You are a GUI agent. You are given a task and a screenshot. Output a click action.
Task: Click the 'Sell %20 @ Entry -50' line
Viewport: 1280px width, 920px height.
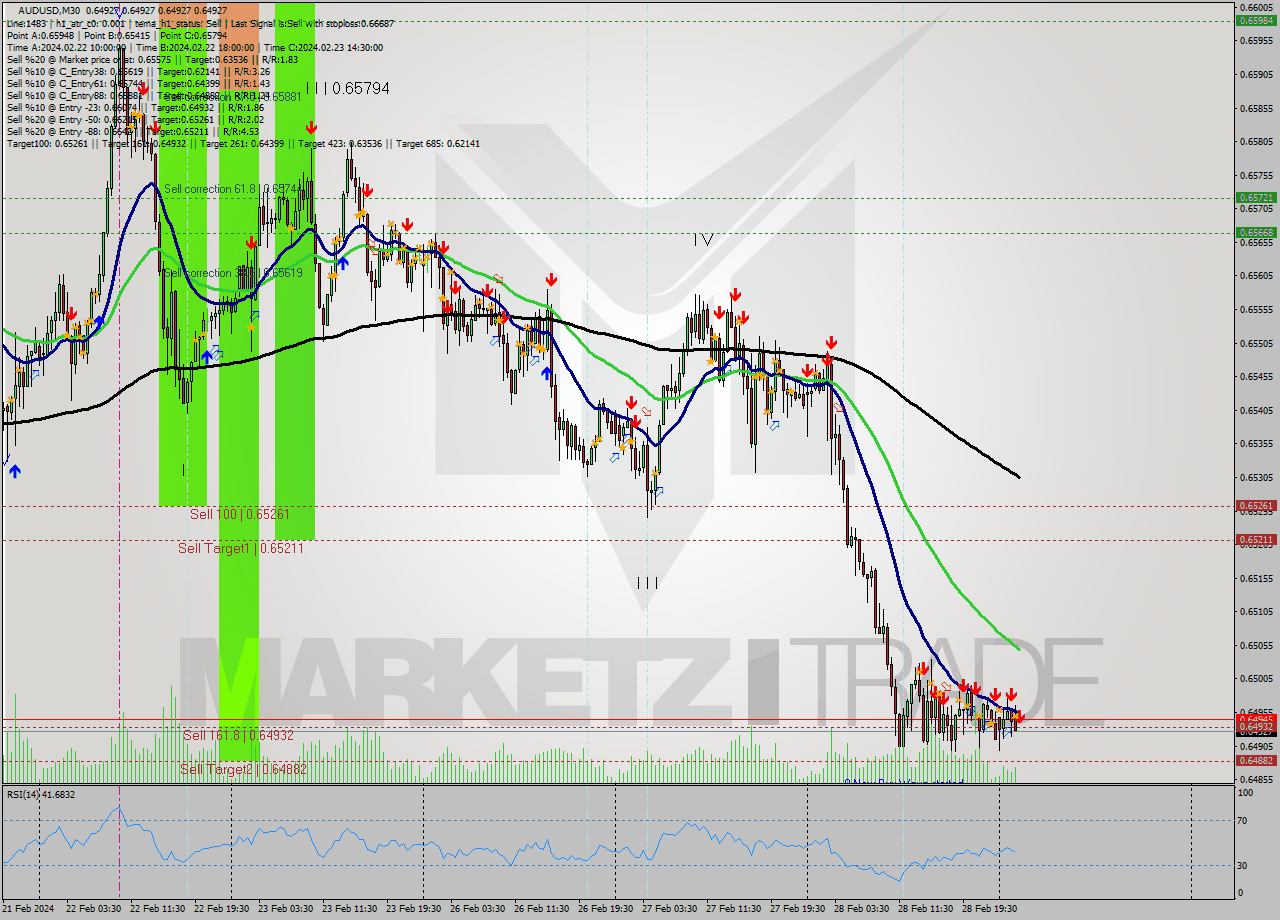click(135, 119)
